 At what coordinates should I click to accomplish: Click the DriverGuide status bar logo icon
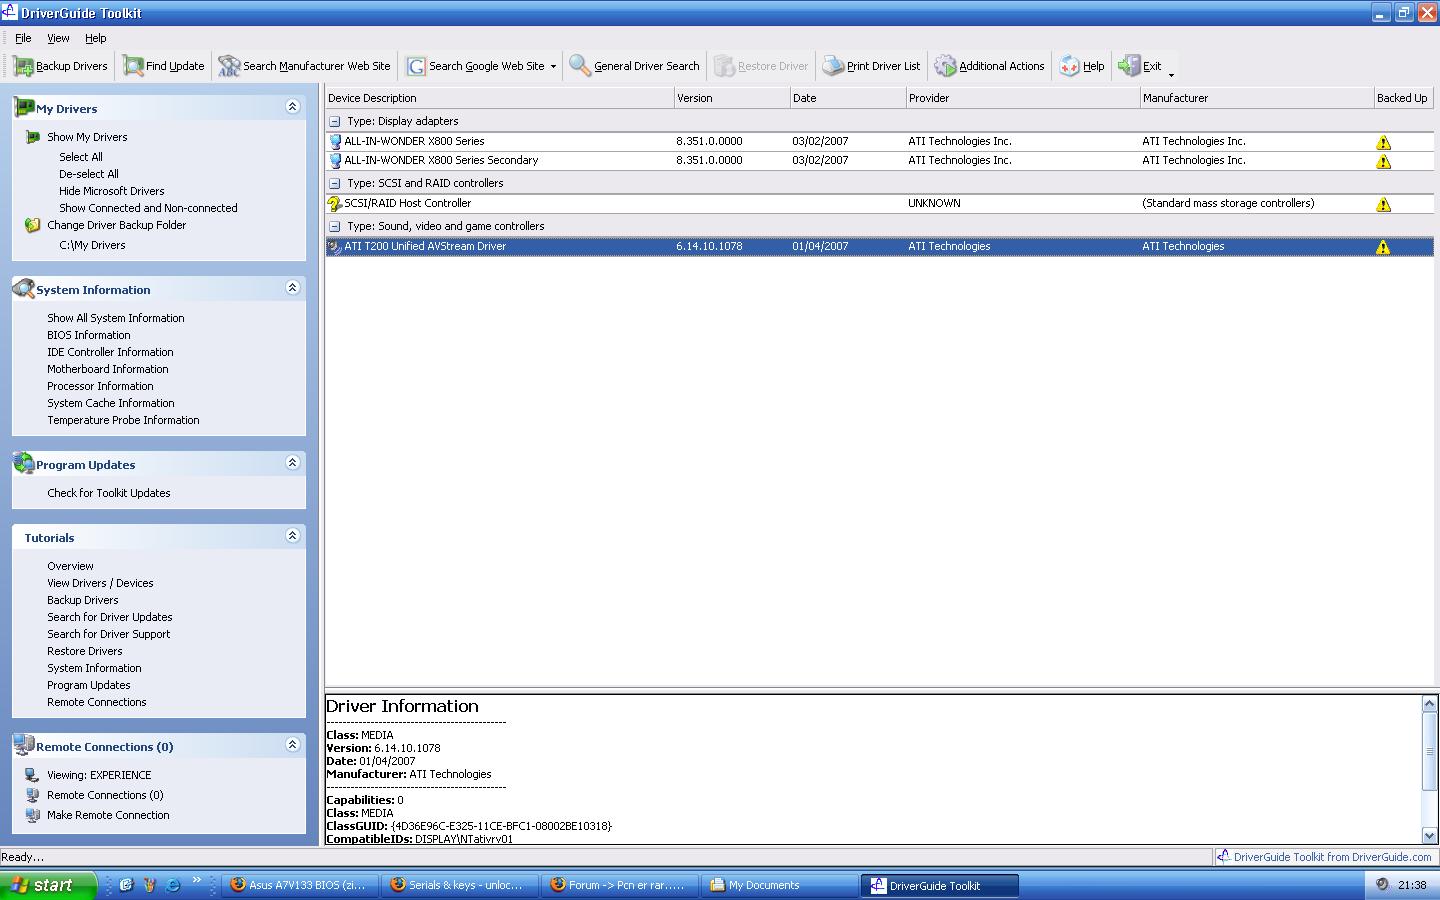[x=1223, y=857]
